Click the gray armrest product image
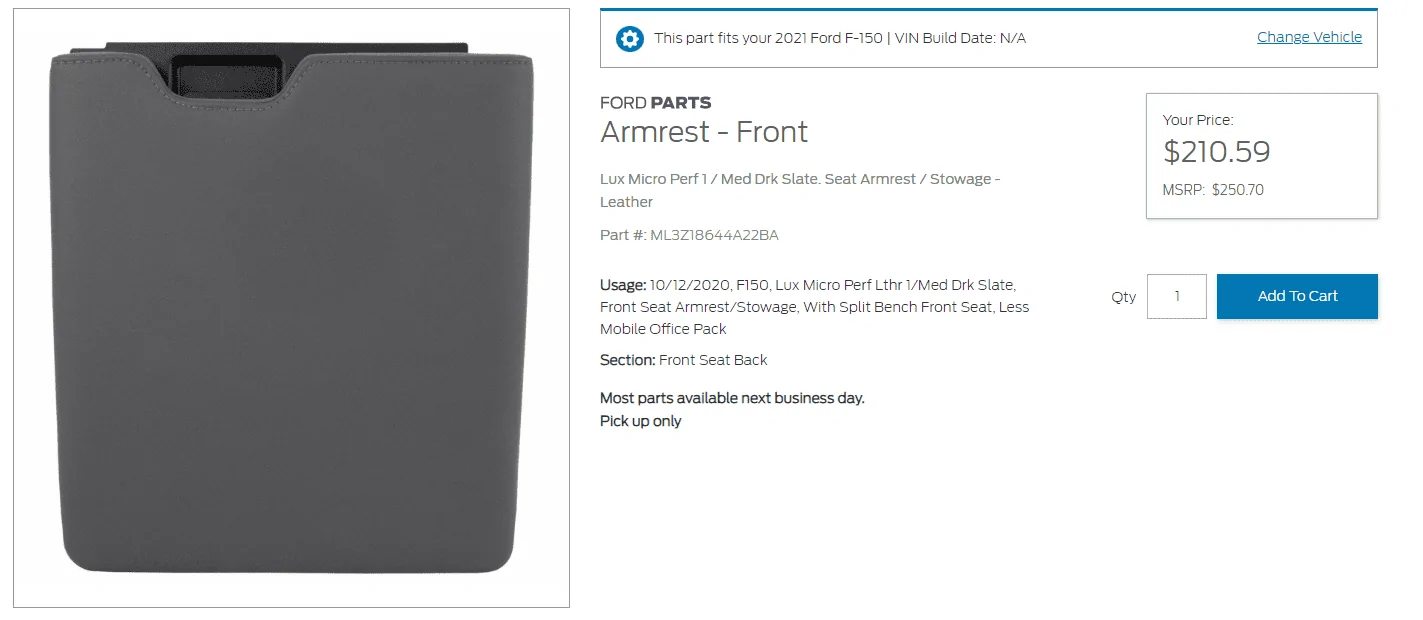Screen dimensions: 1423x620 291,330
